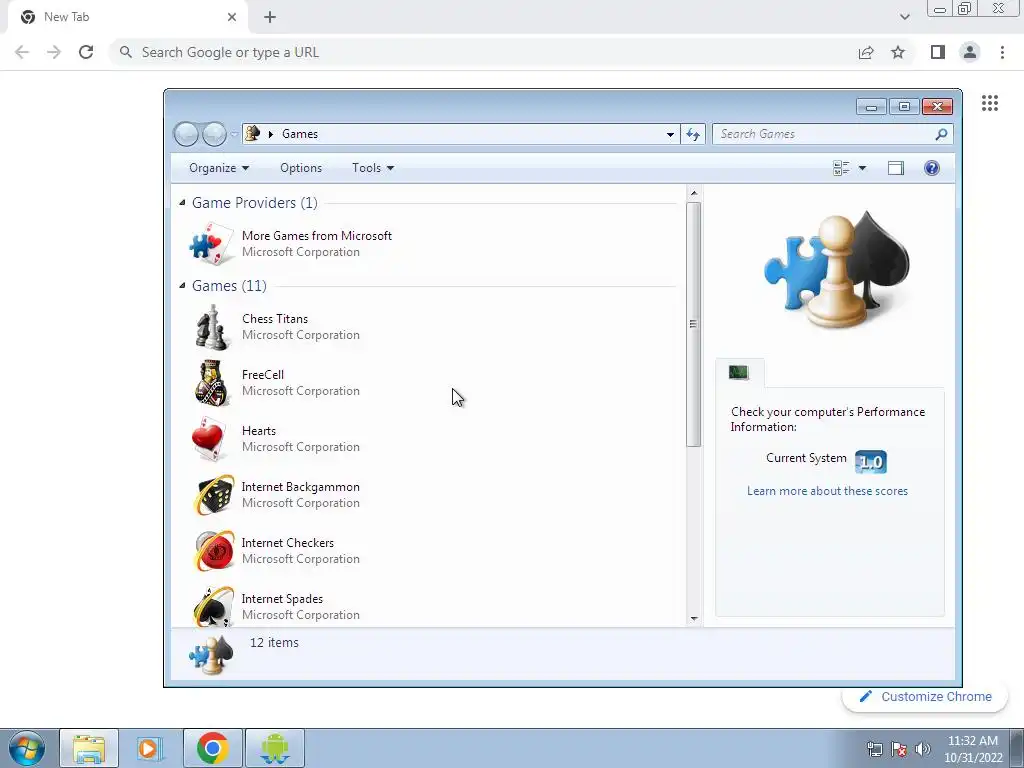Click the Current System 1.0 score badge
The width and height of the screenshot is (1024, 768).
tap(871, 462)
